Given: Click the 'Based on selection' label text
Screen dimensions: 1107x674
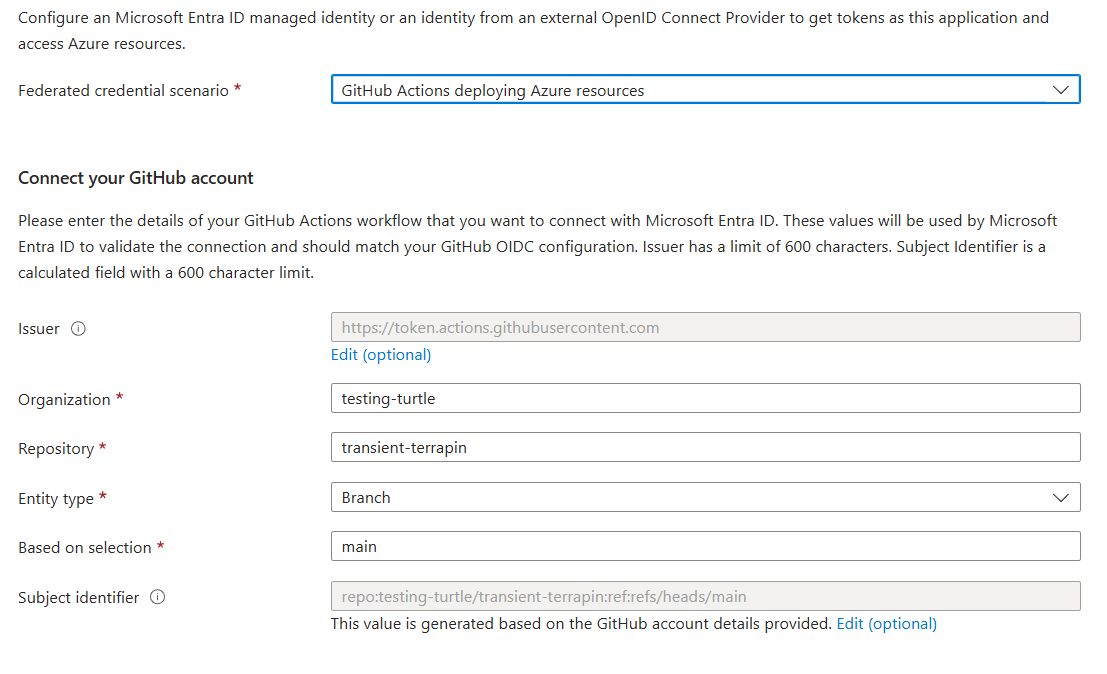Looking at the screenshot, I should point(85,548).
